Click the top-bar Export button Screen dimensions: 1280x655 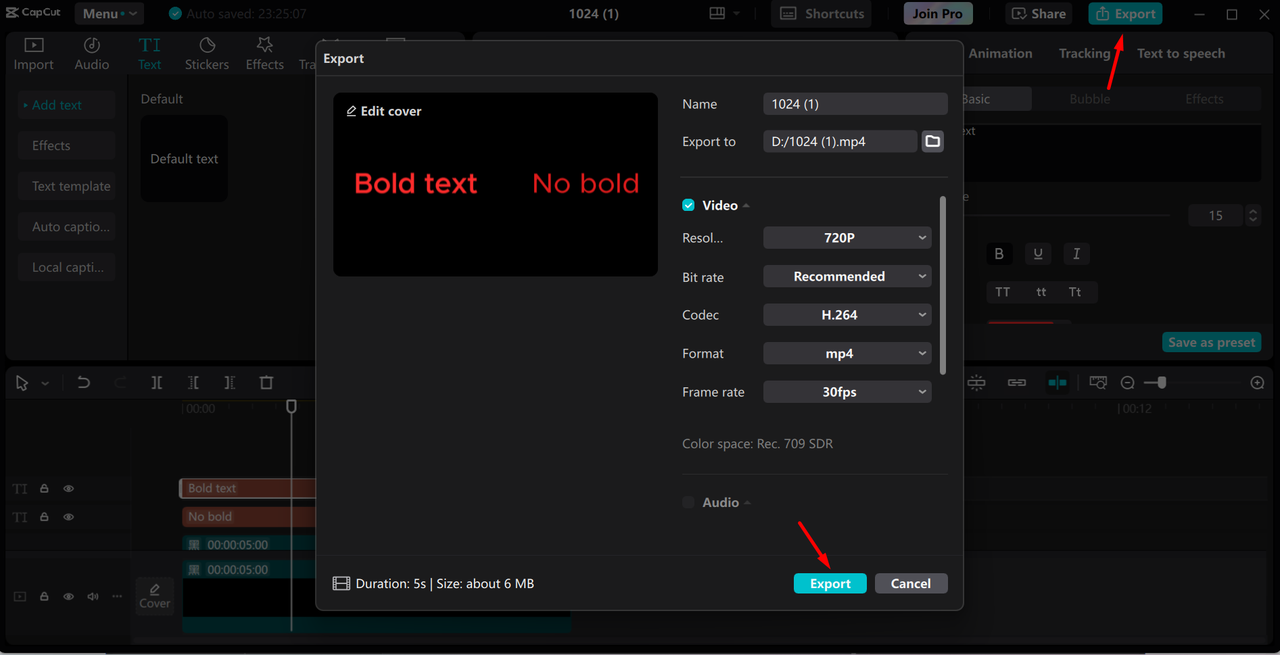(x=1125, y=14)
